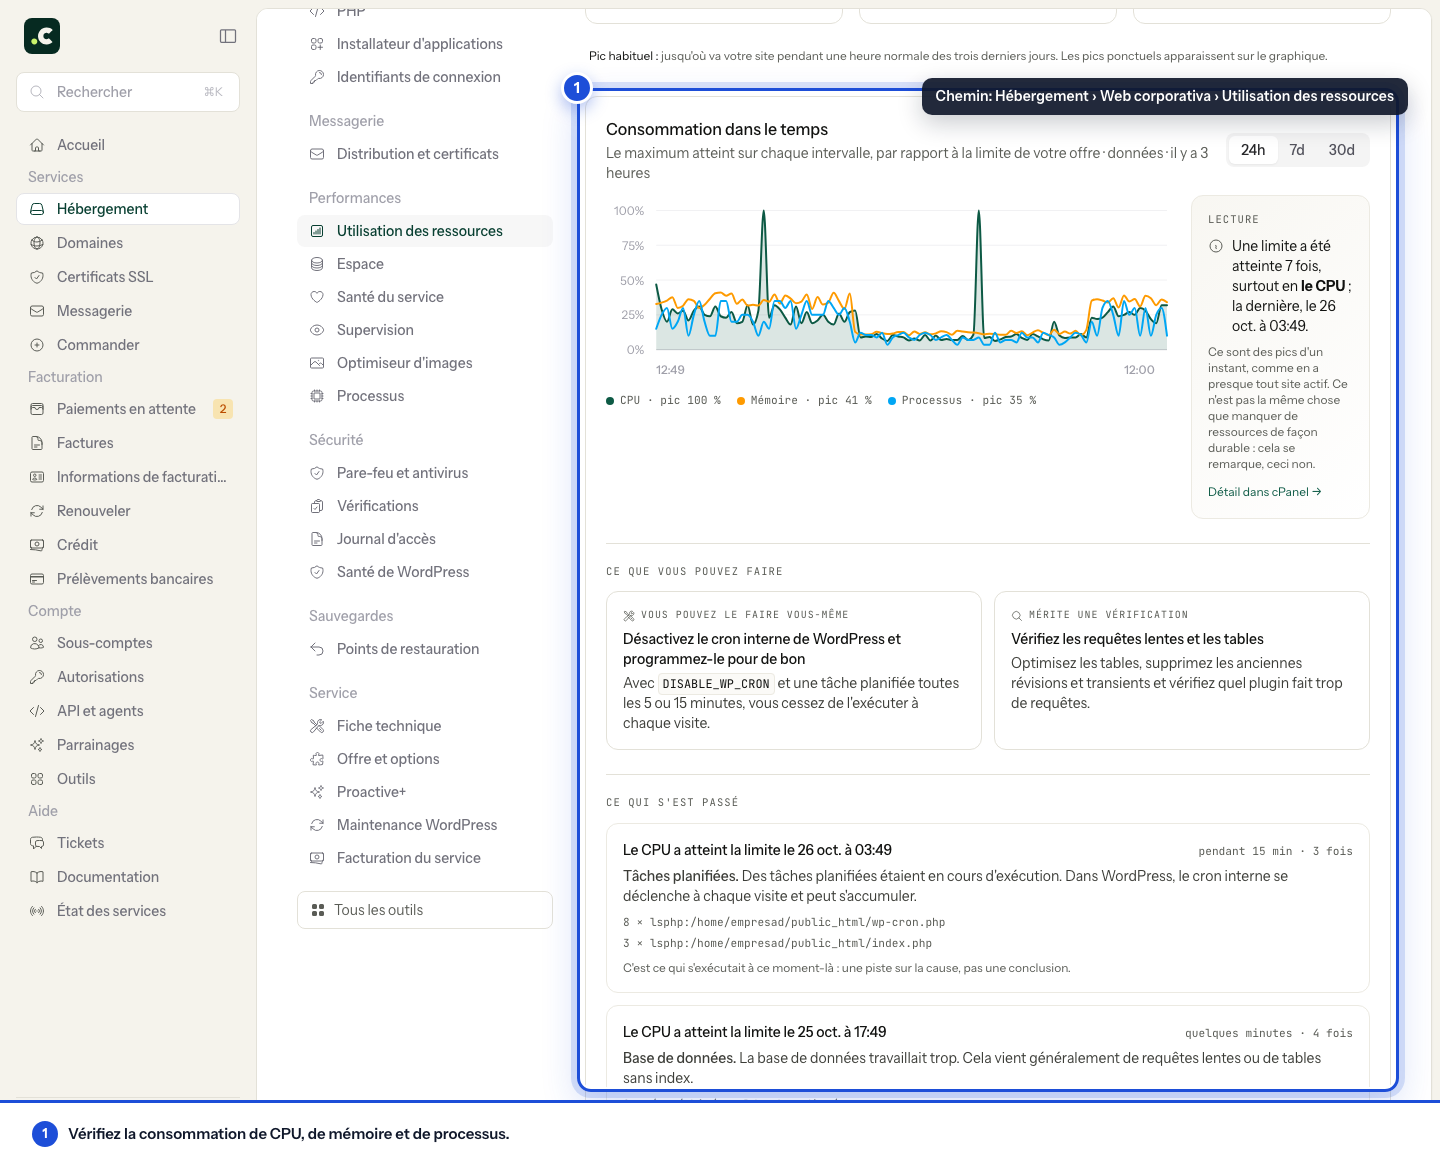The image size is (1440, 1164).
Task: Click the Certificats SSL shield icon
Action: pos(37,277)
